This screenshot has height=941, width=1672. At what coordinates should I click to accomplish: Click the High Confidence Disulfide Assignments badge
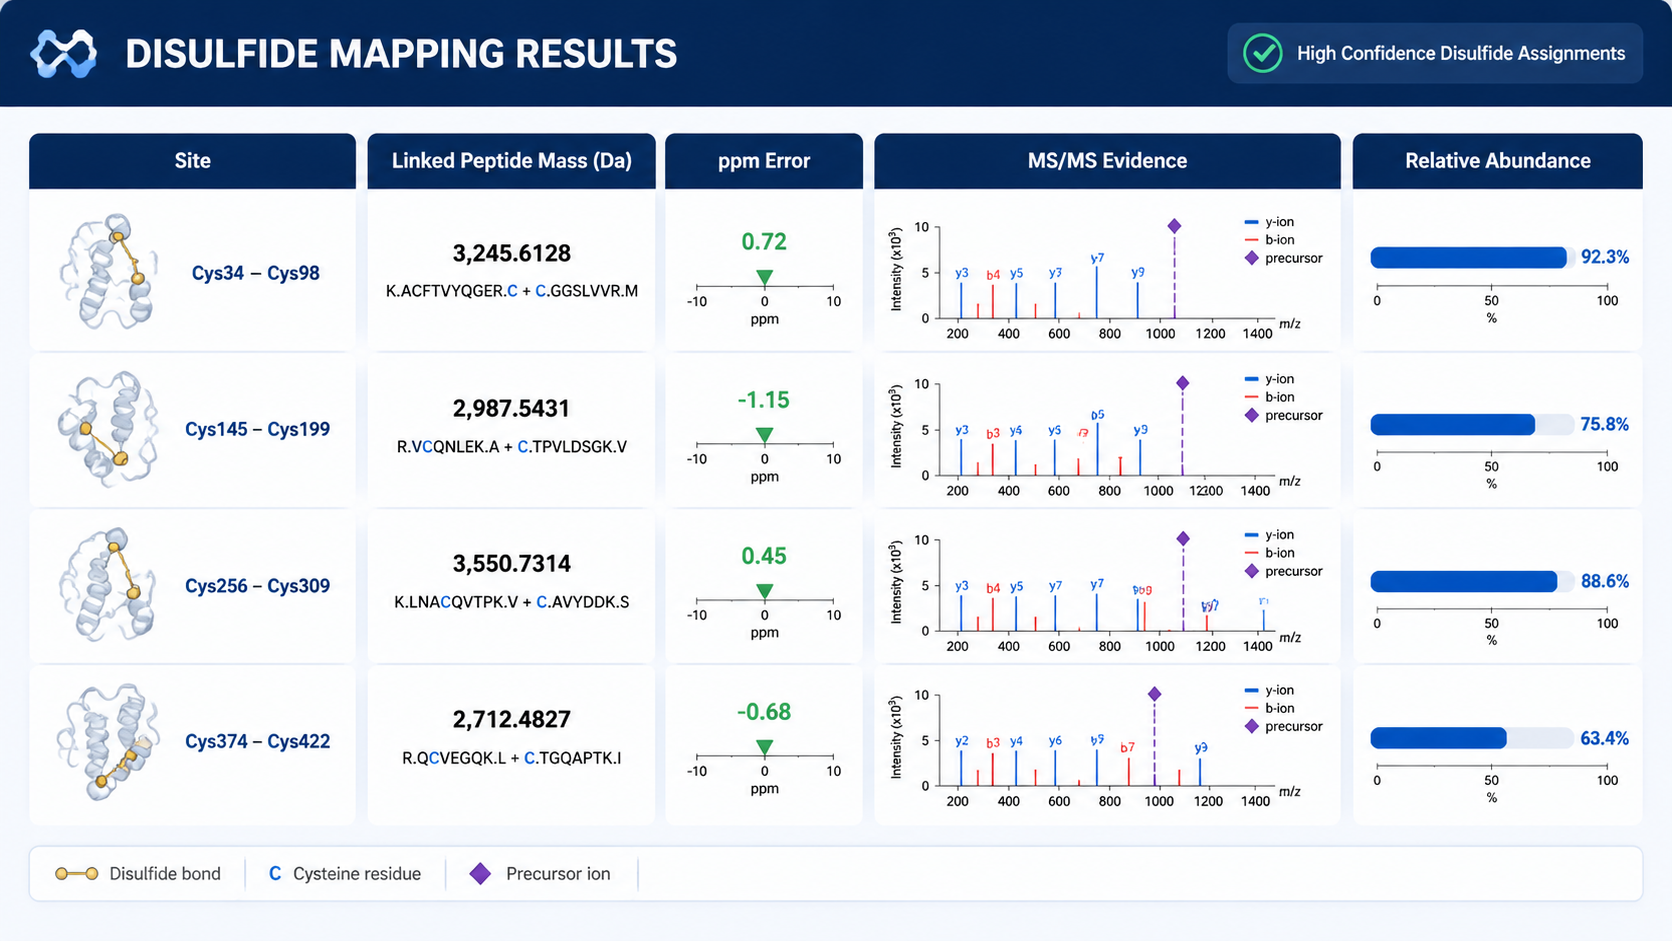[x=1435, y=53]
